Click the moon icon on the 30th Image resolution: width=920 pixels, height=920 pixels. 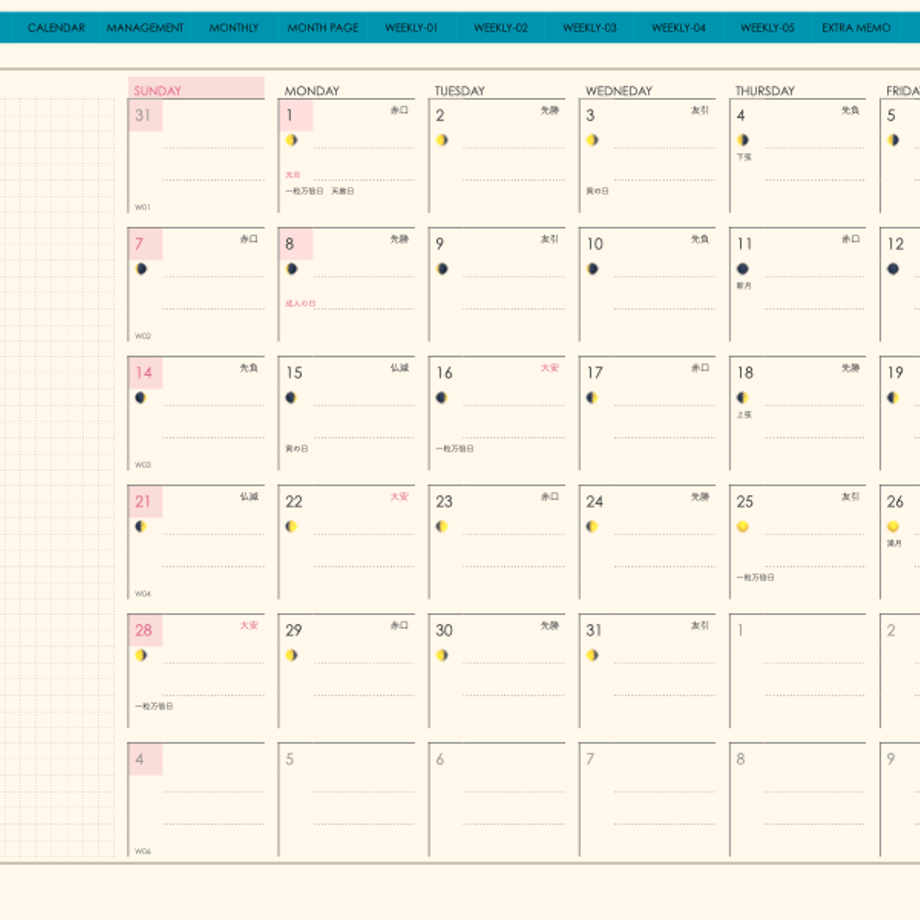pos(442,655)
